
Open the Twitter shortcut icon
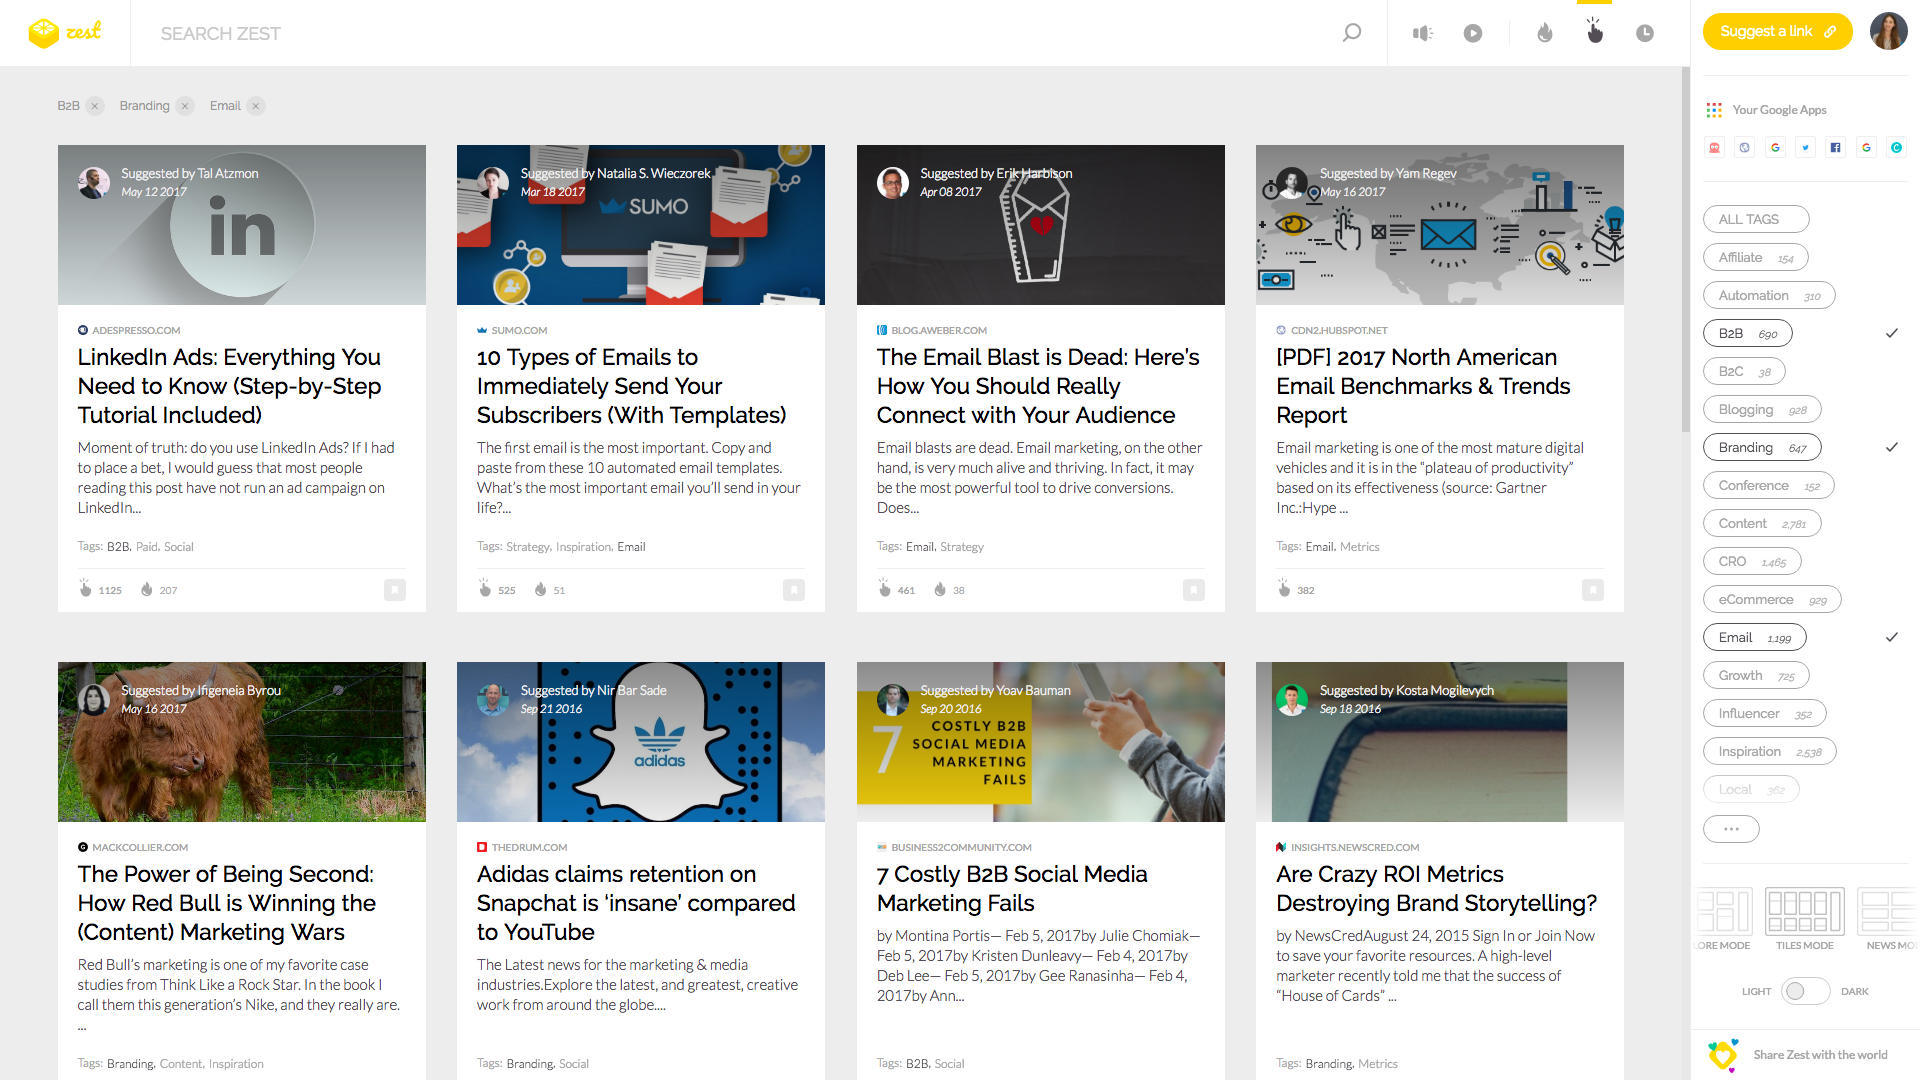point(1805,148)
